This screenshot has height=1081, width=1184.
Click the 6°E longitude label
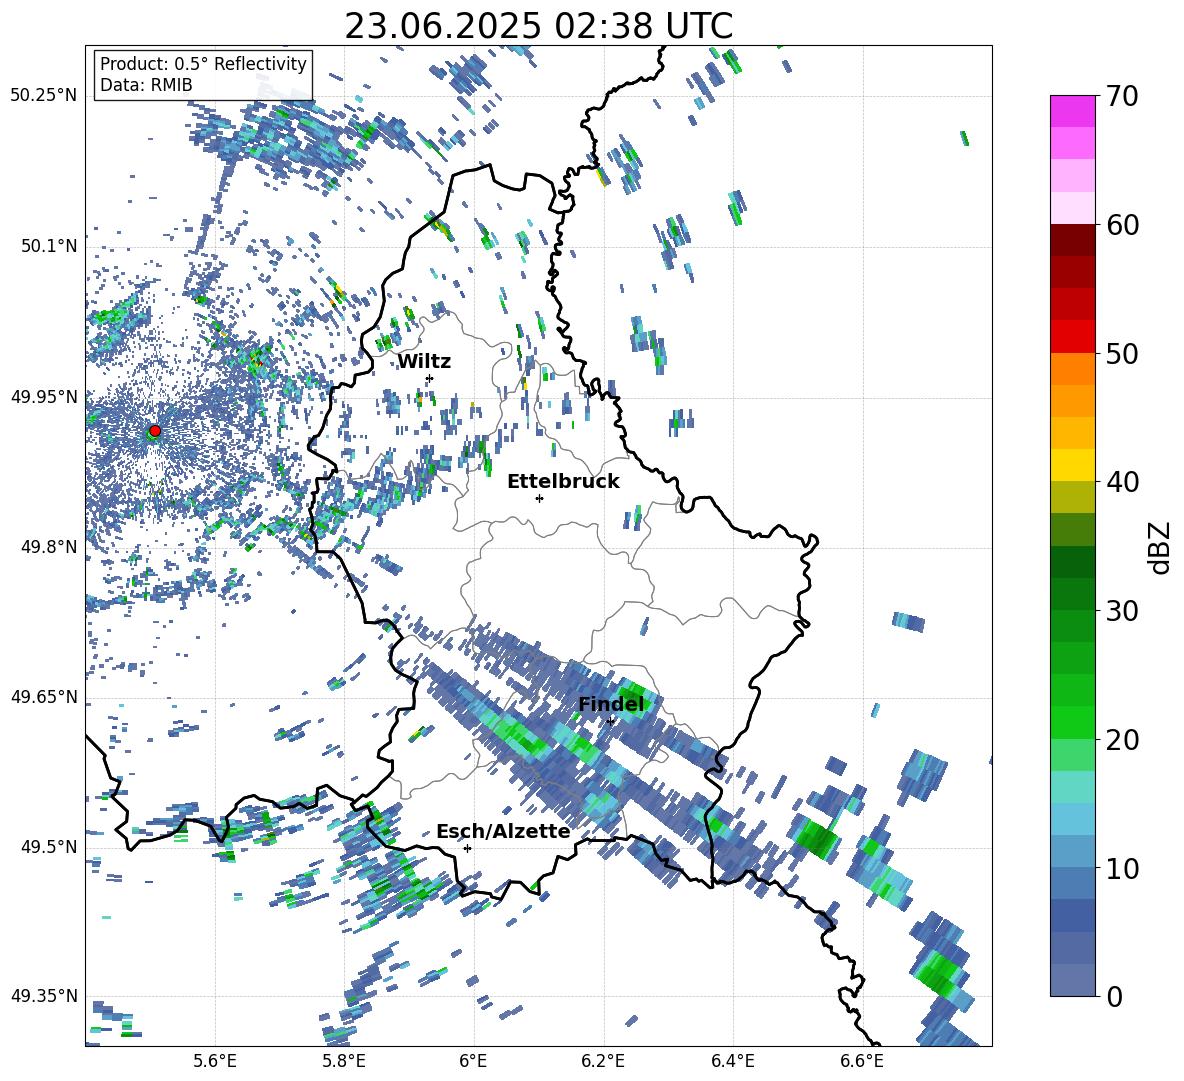click(x=473, y=1061)
